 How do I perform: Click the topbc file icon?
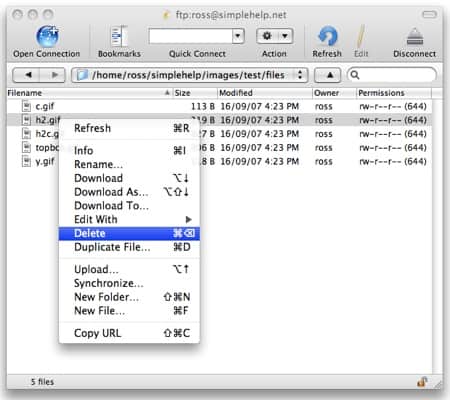coord(26,147)
